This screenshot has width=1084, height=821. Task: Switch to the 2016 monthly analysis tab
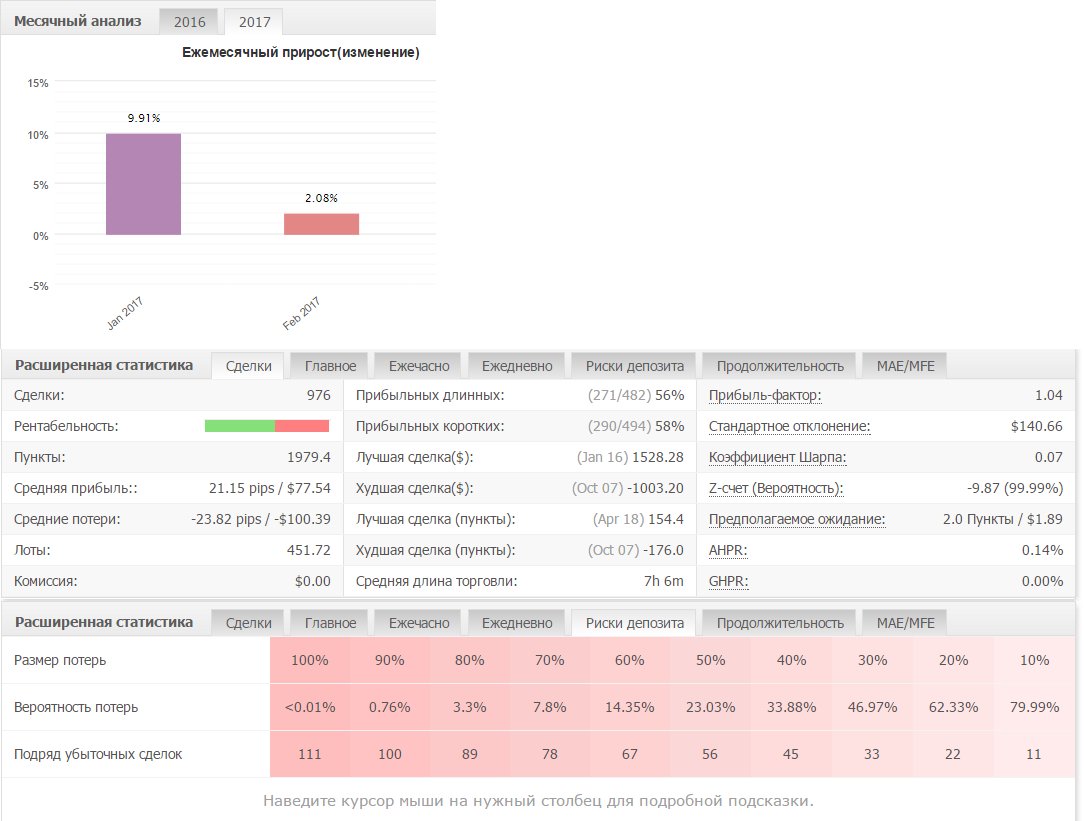click(x=189, y=21)
